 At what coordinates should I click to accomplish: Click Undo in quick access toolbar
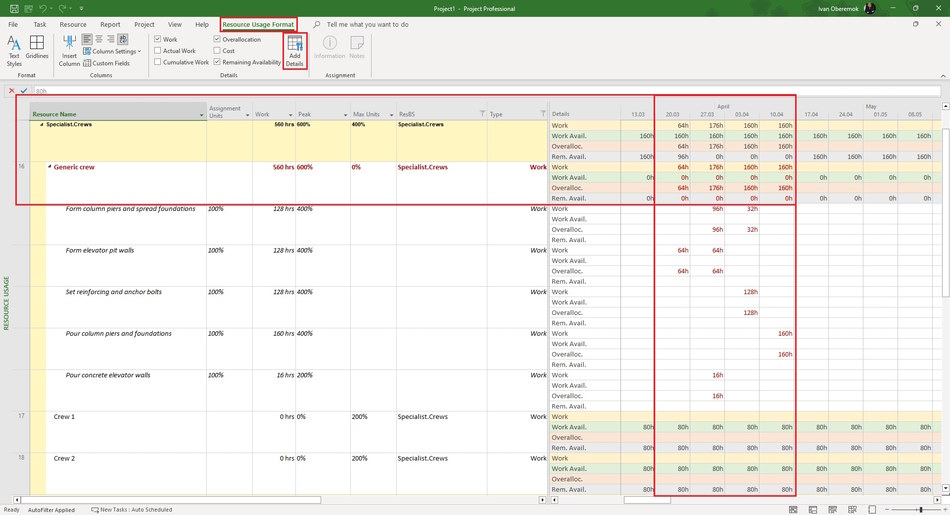42,8
